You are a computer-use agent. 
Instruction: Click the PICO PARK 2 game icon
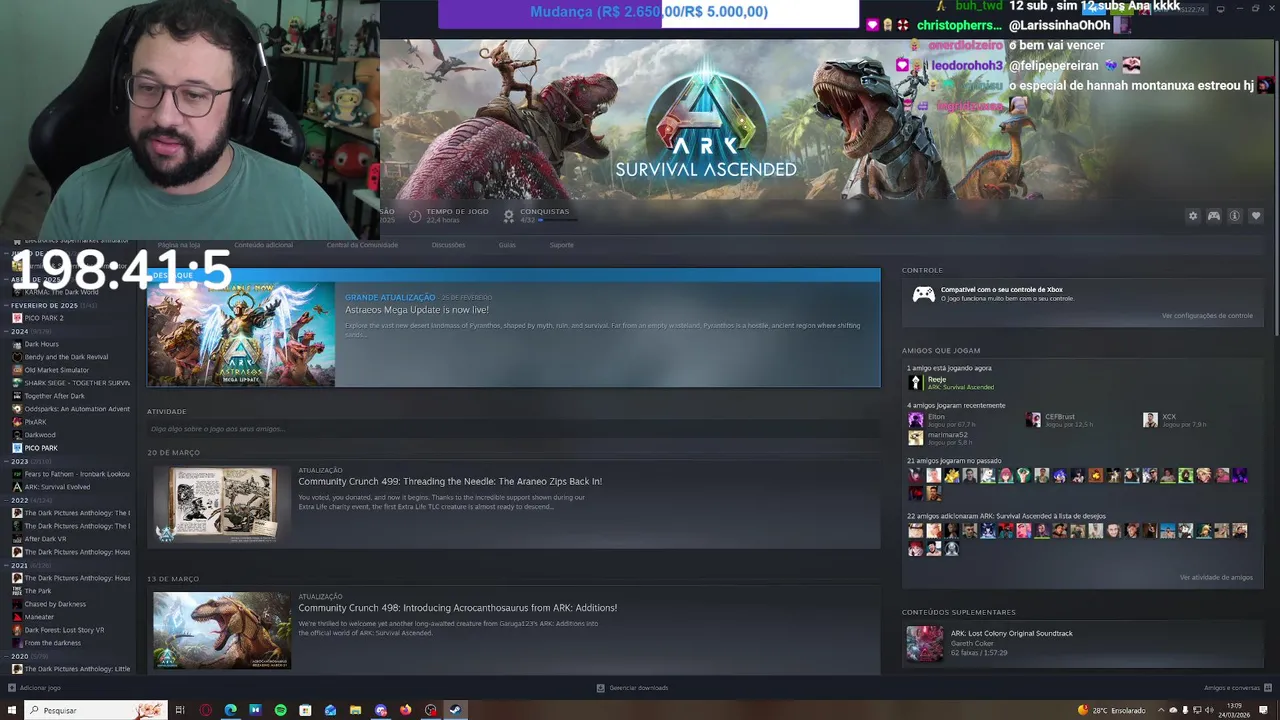point(17,318)
